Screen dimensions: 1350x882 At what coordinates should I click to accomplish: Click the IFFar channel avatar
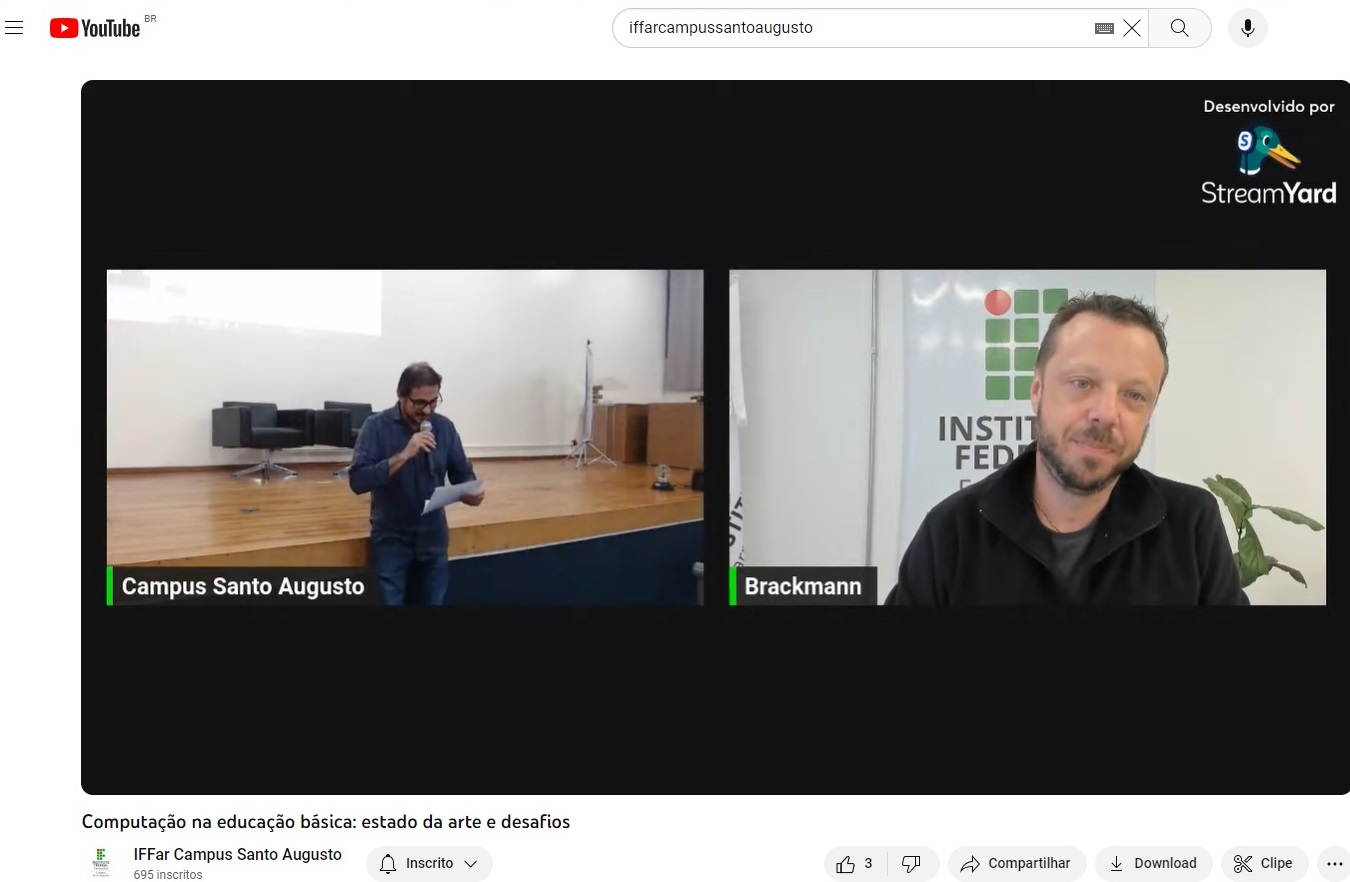click(x=101, y=863)
